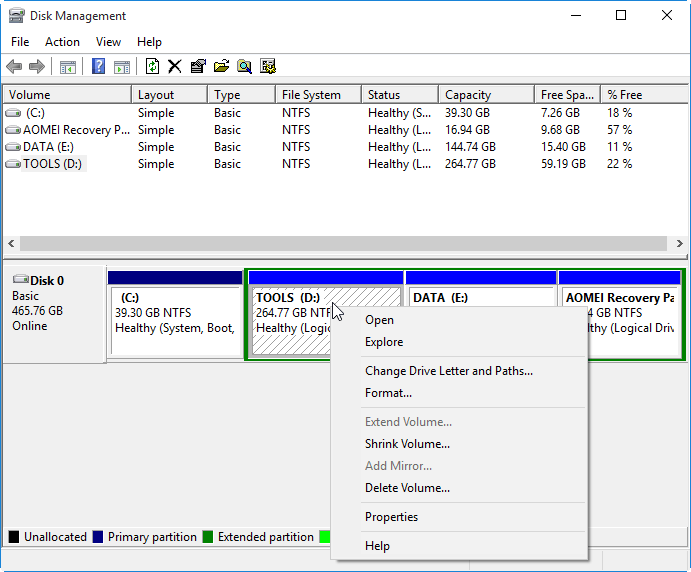This screenshot has height=572, width=691.
Task: Select Delete Volume in context menu
Action: pos(407,488)
